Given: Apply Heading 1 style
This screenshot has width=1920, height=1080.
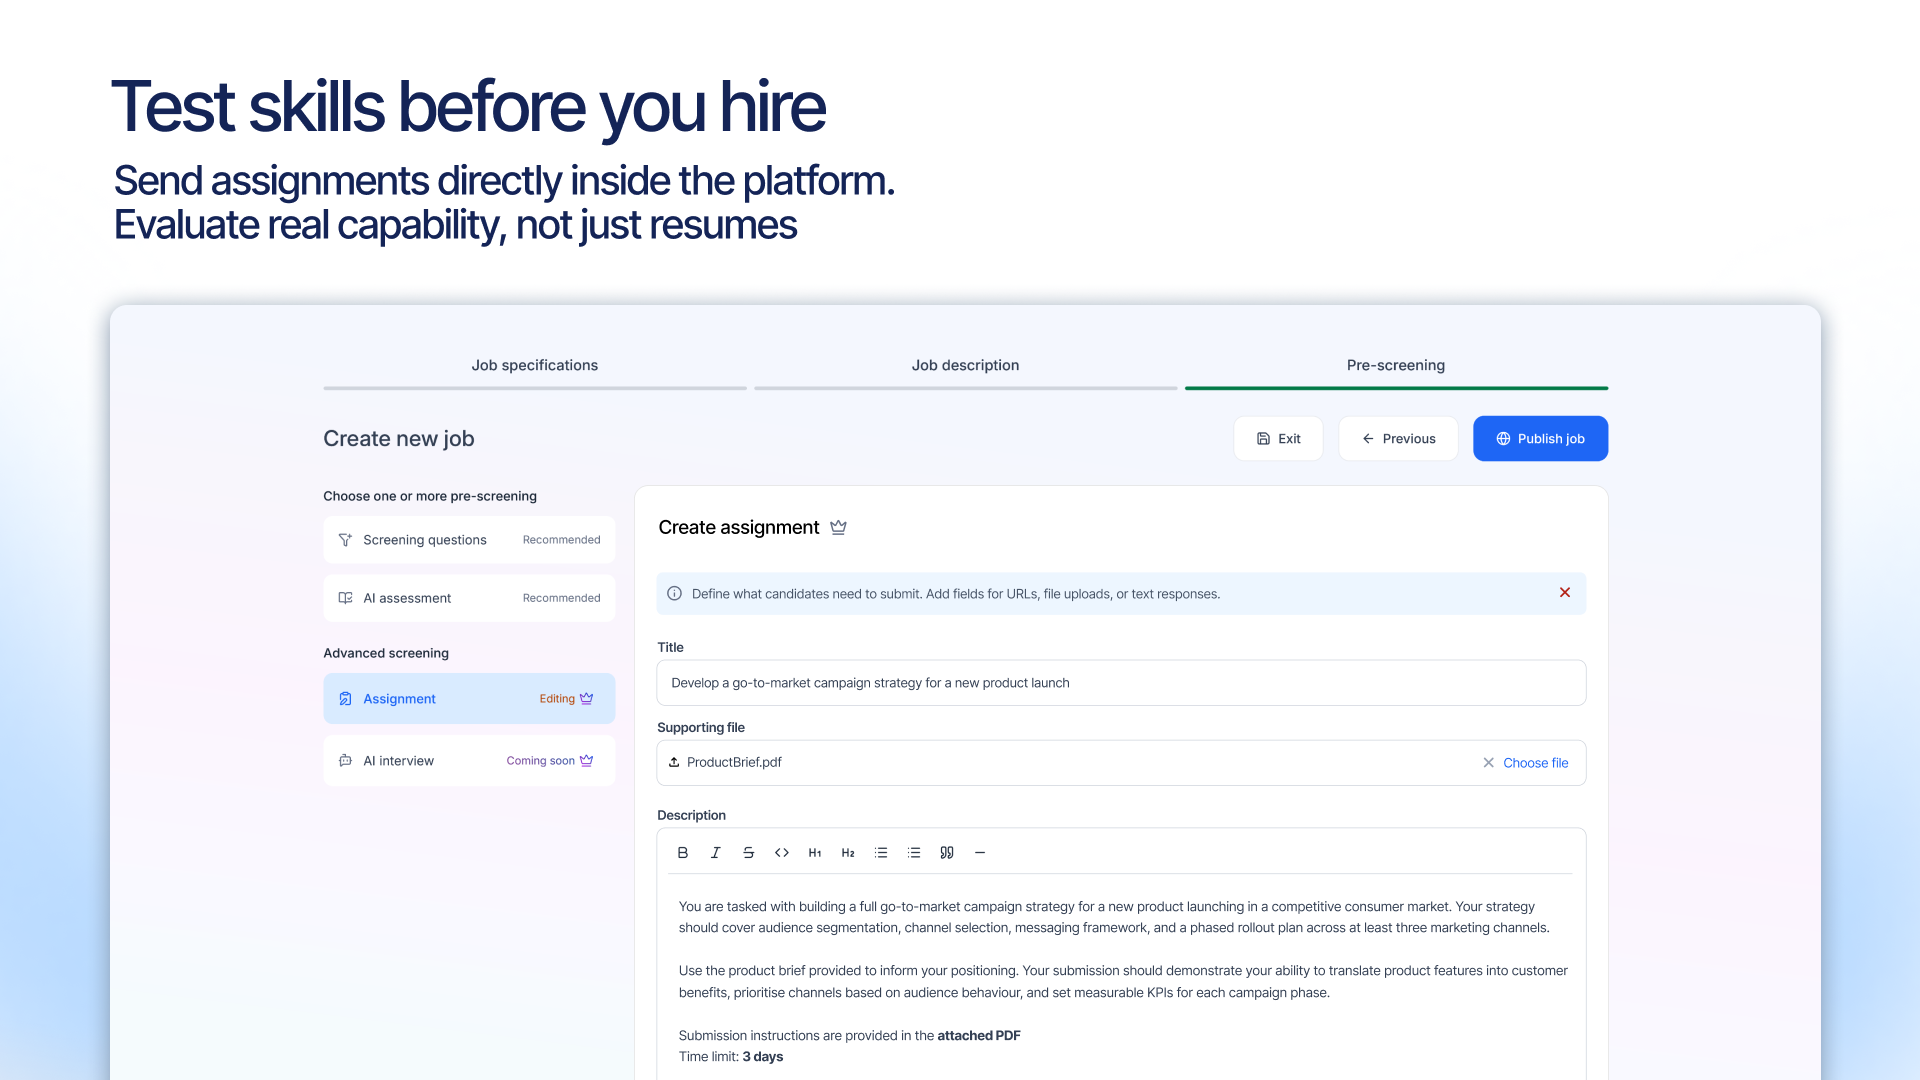Looking at the screenshot, I should [815, 853].
